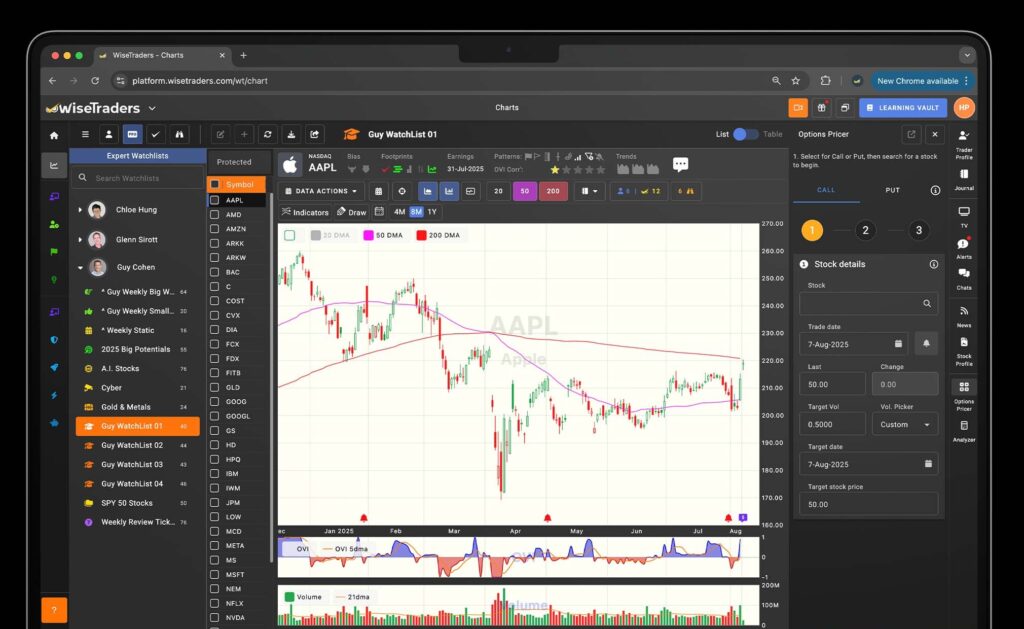Click the download watchlist icon
The width and height of the screenshot is (1024, 629).
[x=291, y=135]
